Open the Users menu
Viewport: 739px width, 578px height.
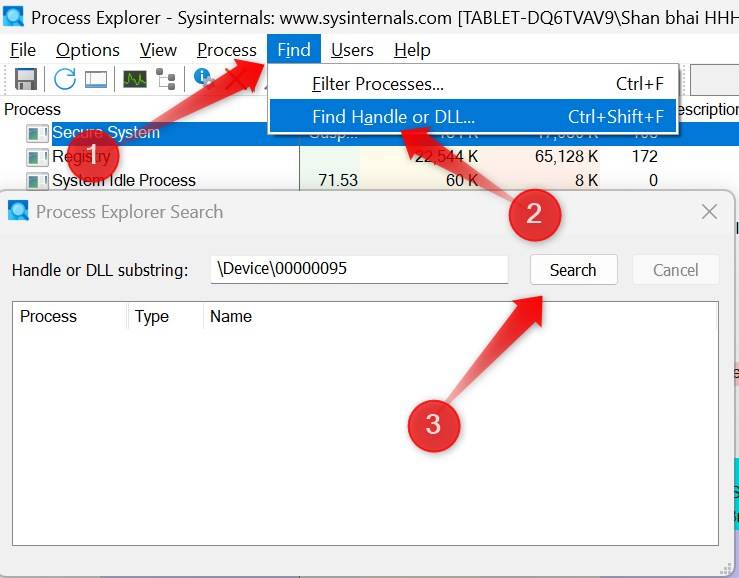pyautogui.click(x=352, y=50)
